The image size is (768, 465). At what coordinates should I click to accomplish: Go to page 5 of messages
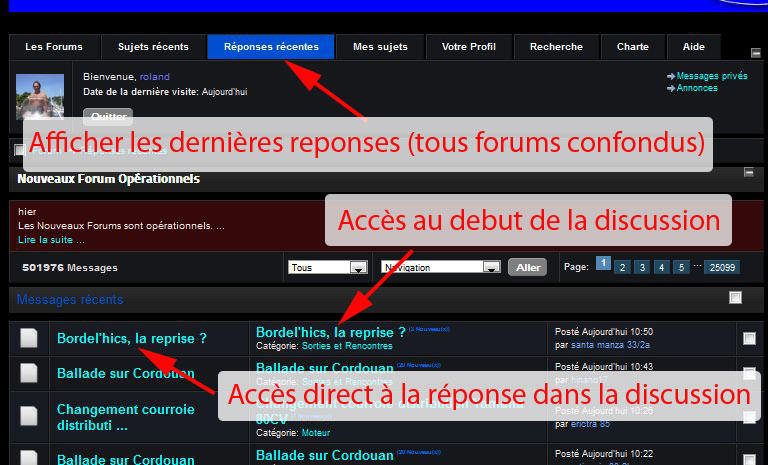(681, 267)
